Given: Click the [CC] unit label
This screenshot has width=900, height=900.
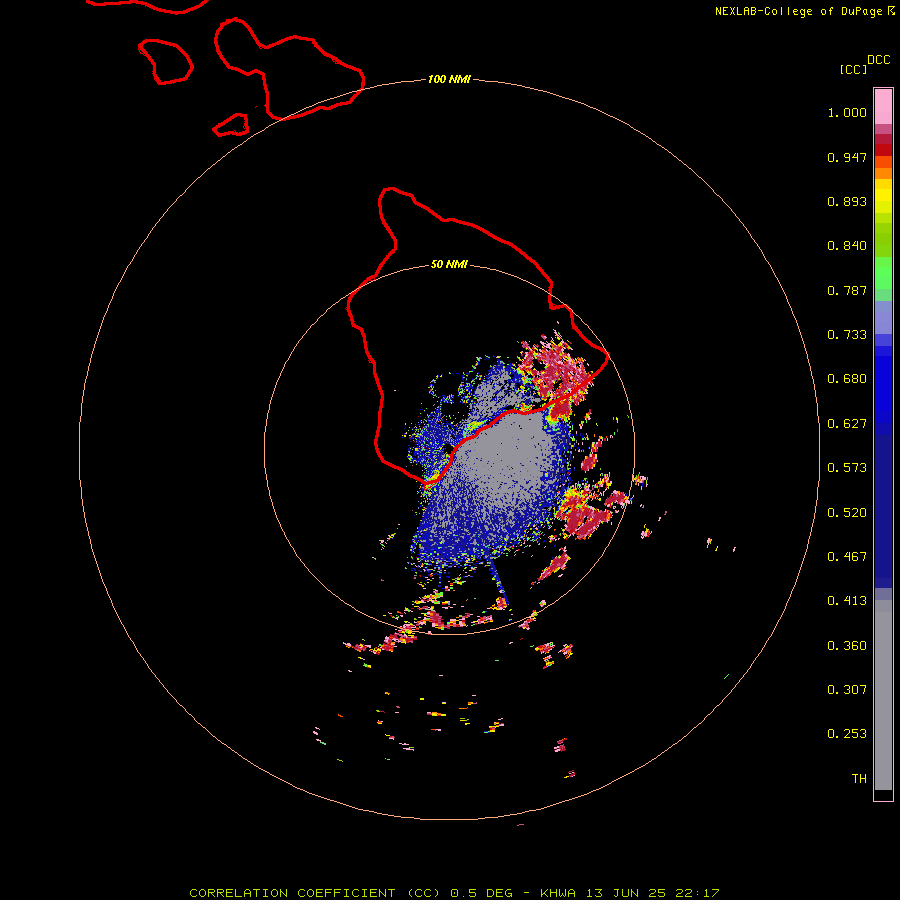Looking at the screenshot, I should pyautogui.click(x=854, y=69).
